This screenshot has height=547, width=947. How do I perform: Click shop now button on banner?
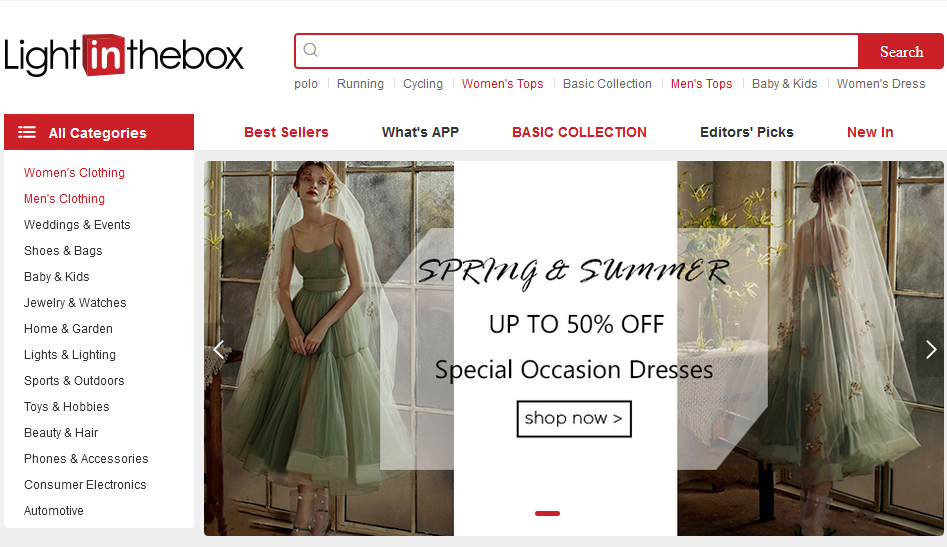coord(574,418)
